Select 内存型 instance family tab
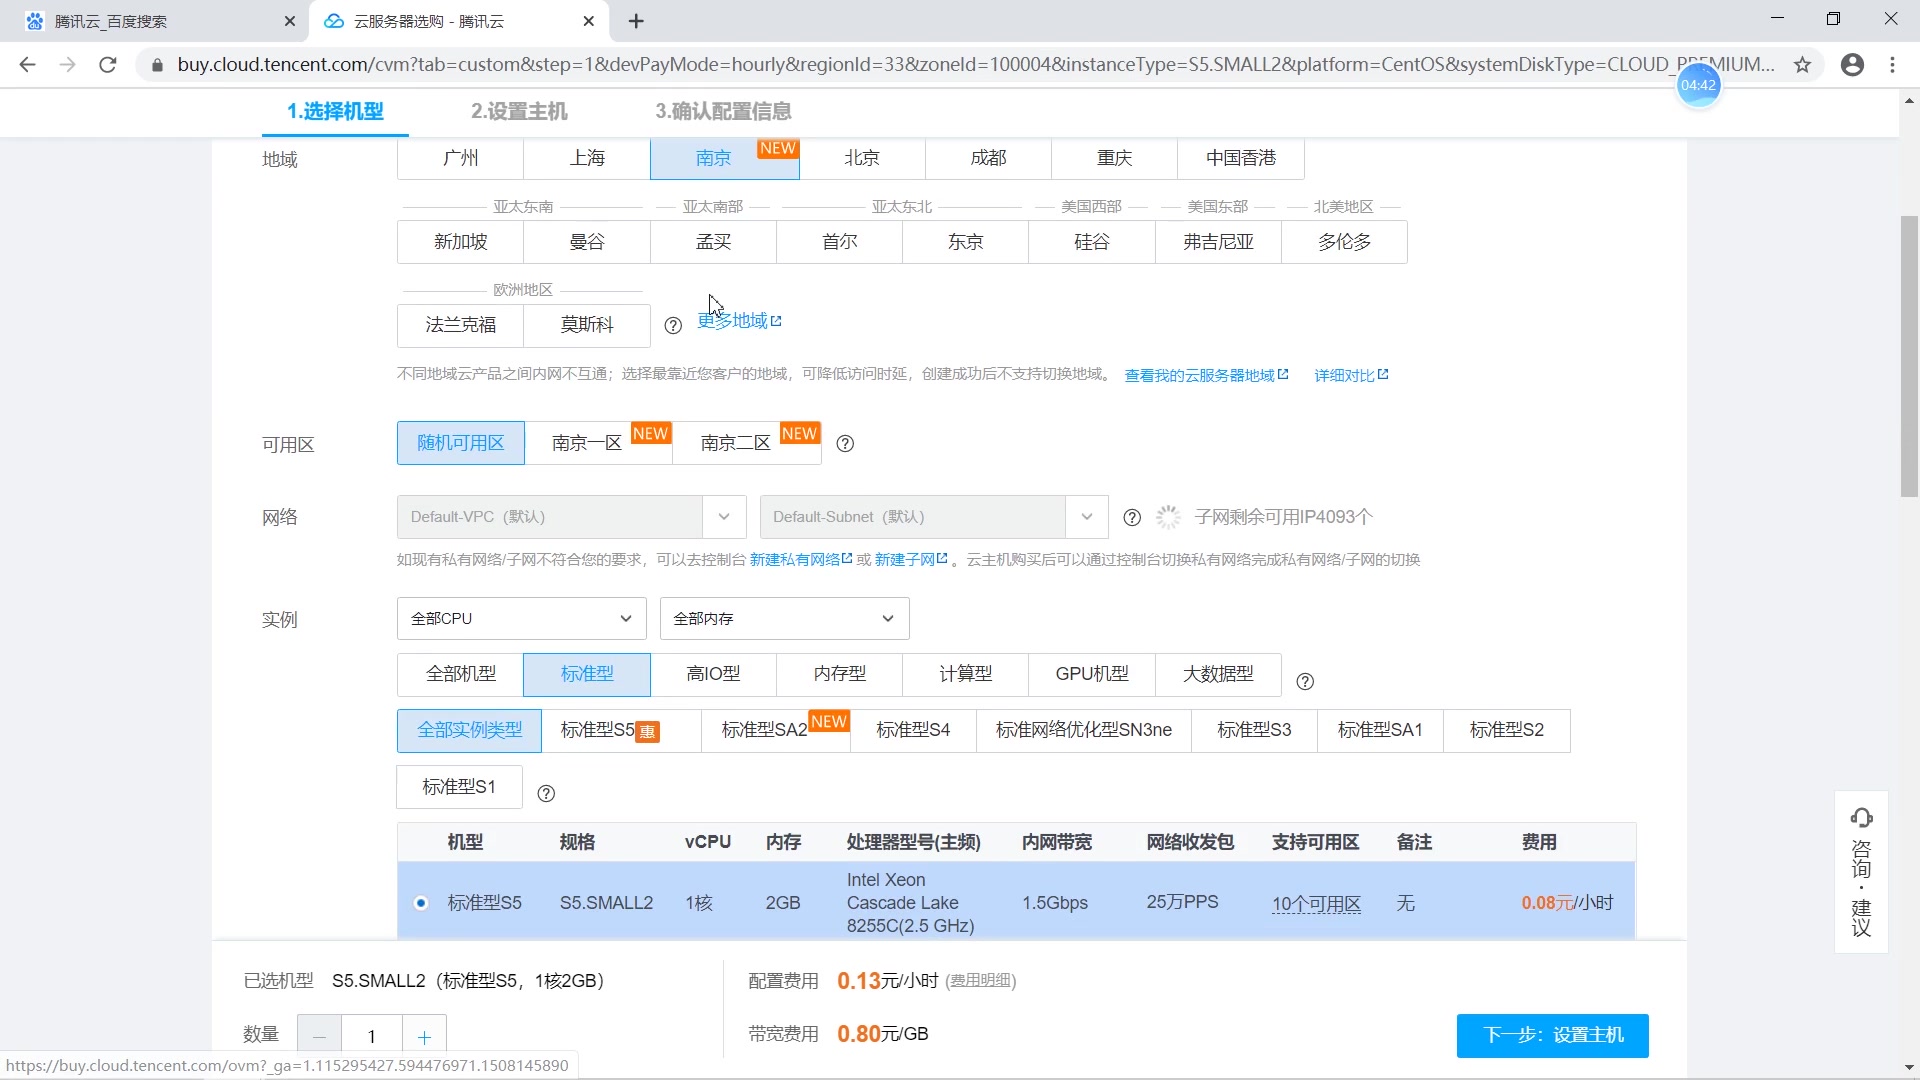 click(840, 674)
